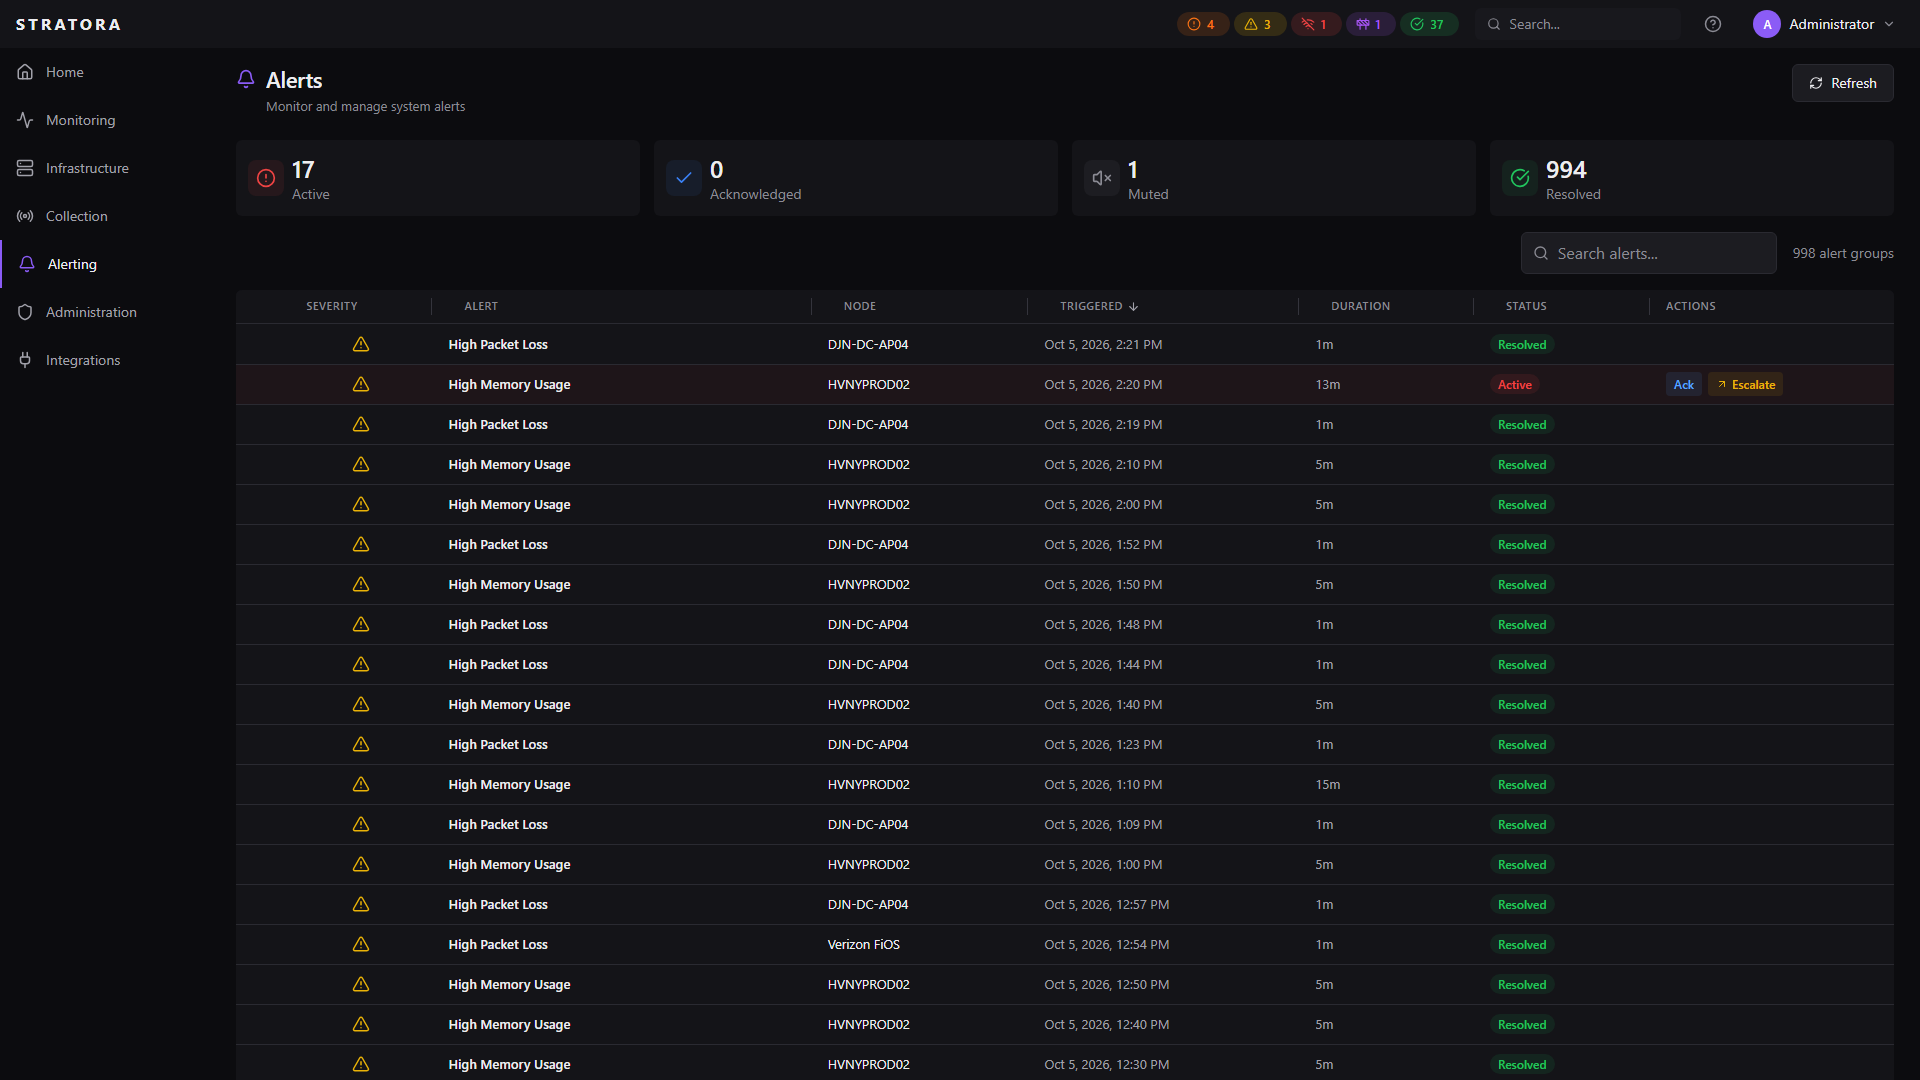This screenshot has height=1080, width=1920.
Task: Click the Resolved badge on the 1:10 PM row
Action: tap(1521, 785)
